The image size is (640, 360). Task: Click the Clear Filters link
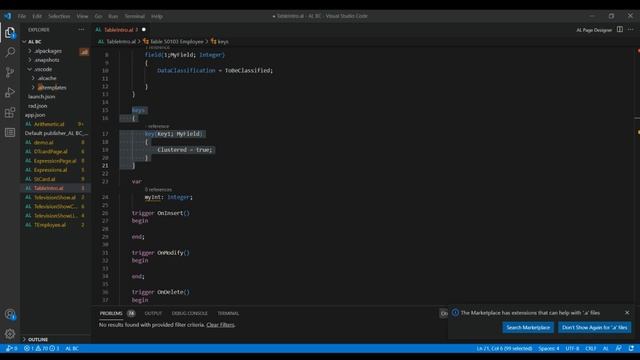[220, 325]
